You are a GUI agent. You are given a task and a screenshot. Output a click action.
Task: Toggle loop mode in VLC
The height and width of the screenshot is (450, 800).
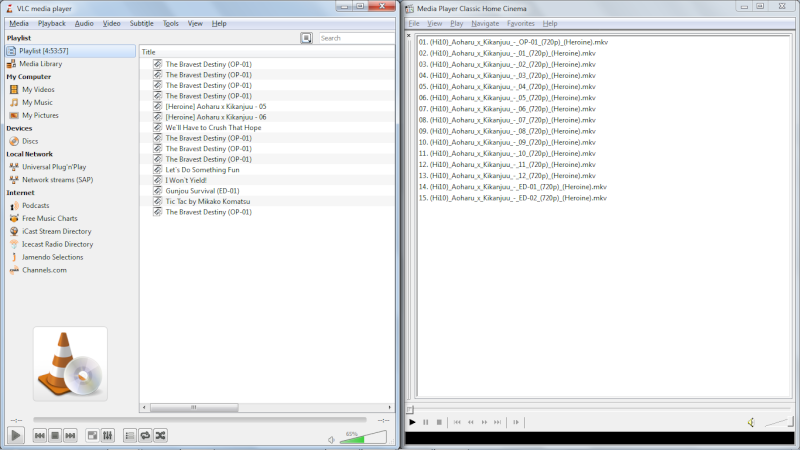pyautogui.click(x=145, y=435)
